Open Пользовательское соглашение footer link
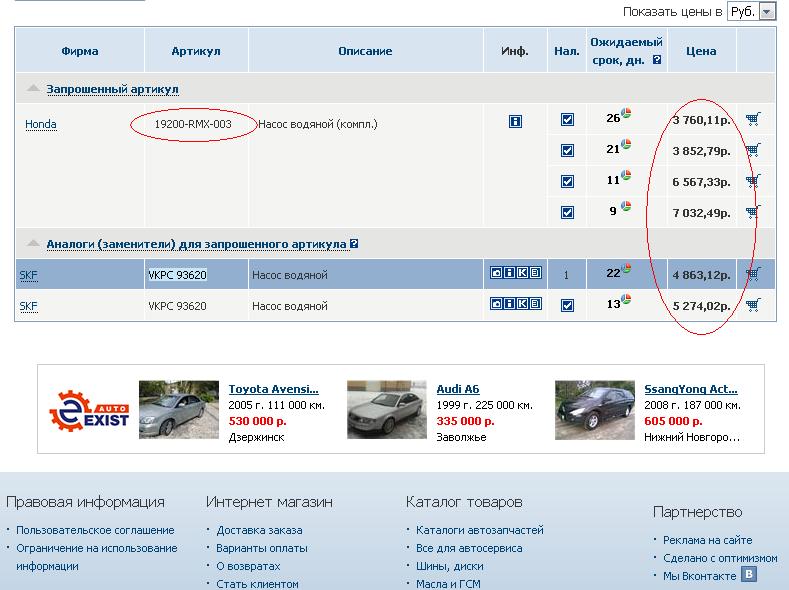789x590 pixels. point(95,530)
